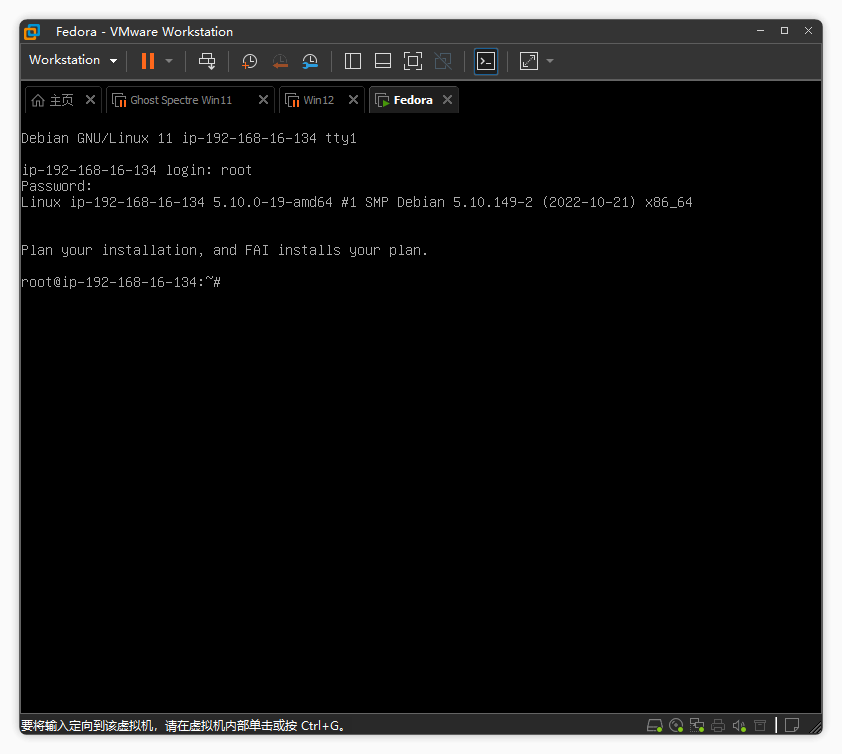Screen dimensions: 842x754
Task: Take a snapshot of the VM
Action: tap(249, 61)
